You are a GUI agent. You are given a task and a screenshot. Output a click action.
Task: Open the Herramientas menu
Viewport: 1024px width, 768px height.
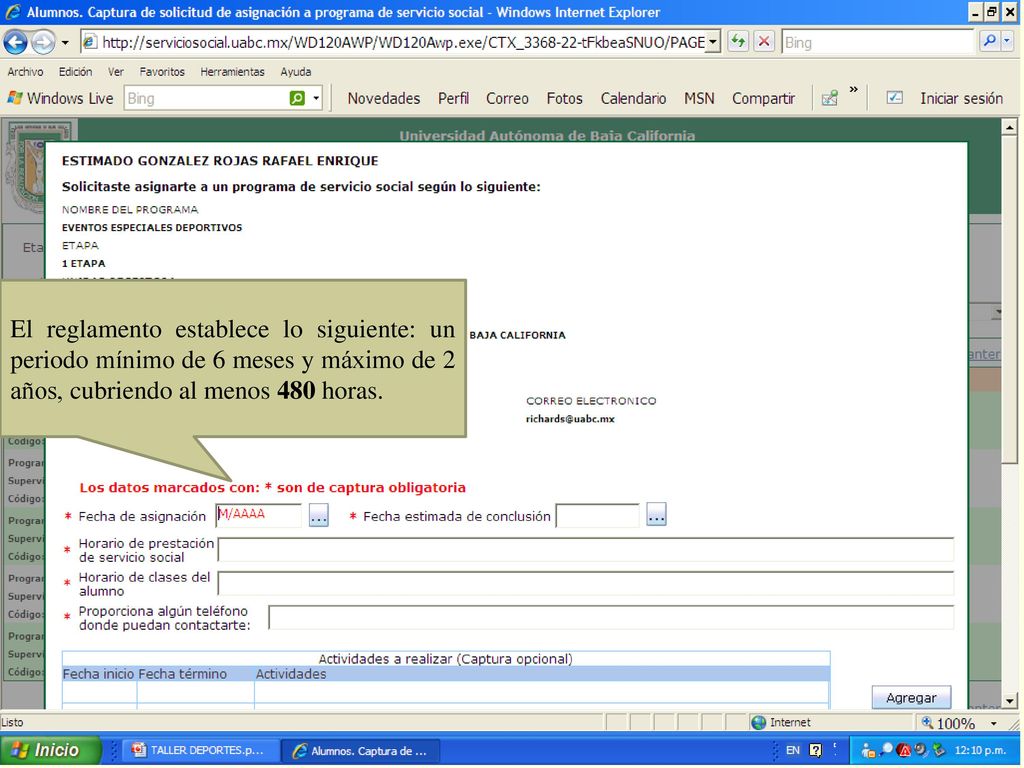[x=232, y=72]
